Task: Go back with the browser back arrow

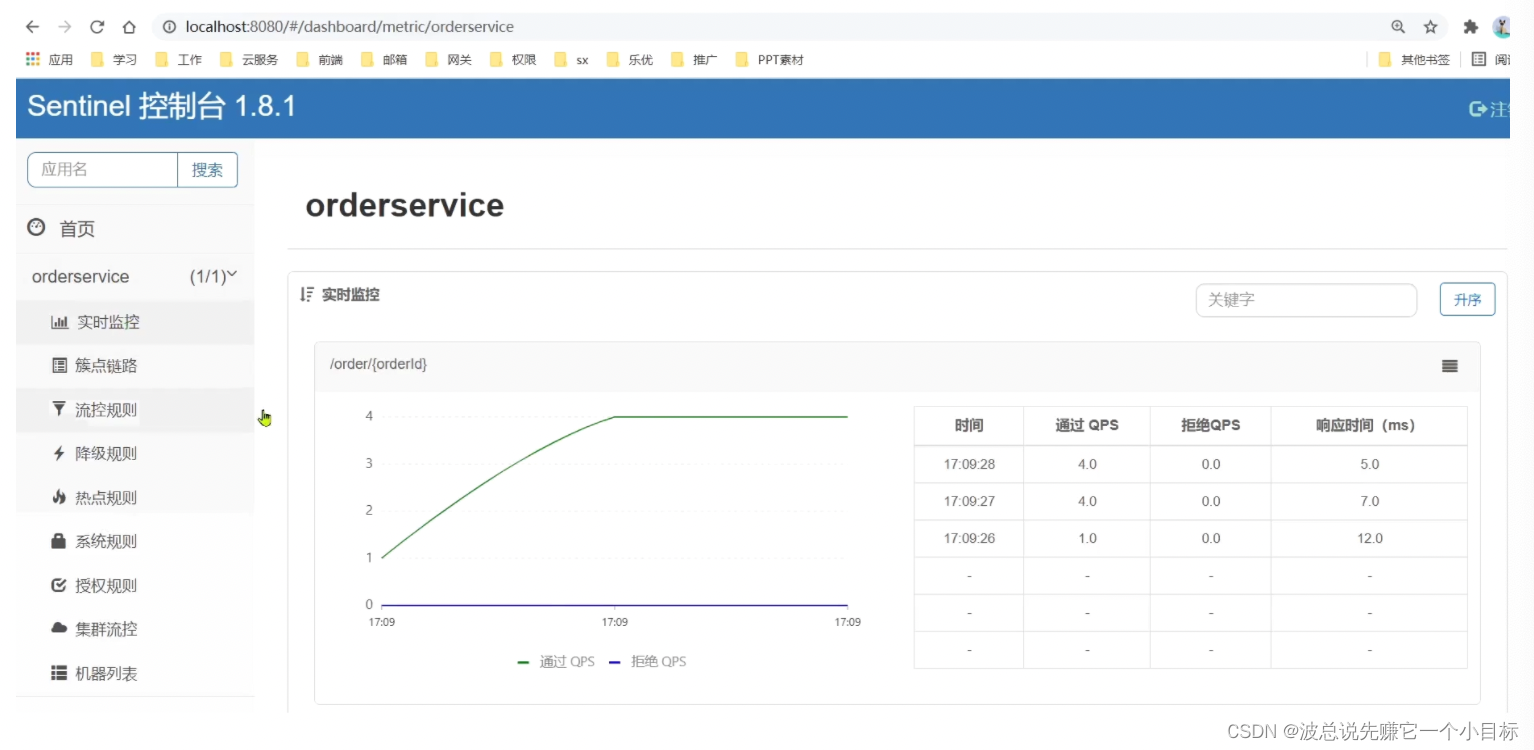Action: [32, 27]
